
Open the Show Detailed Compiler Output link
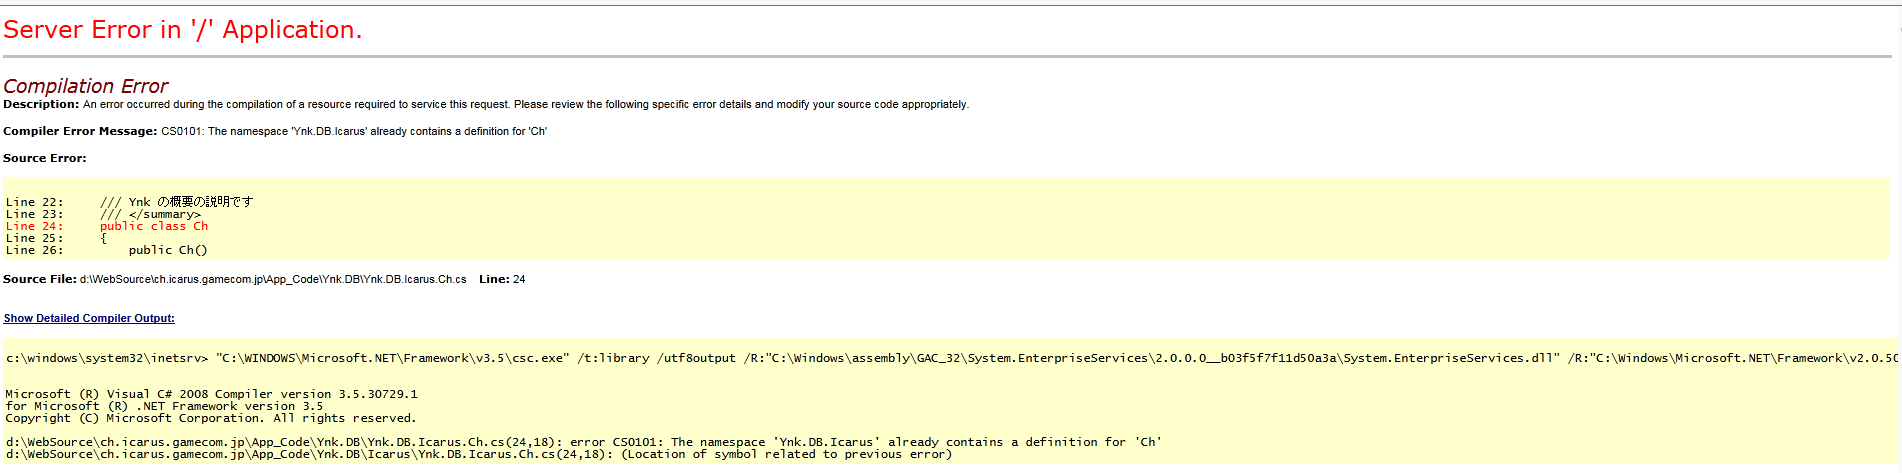[89, 318]
